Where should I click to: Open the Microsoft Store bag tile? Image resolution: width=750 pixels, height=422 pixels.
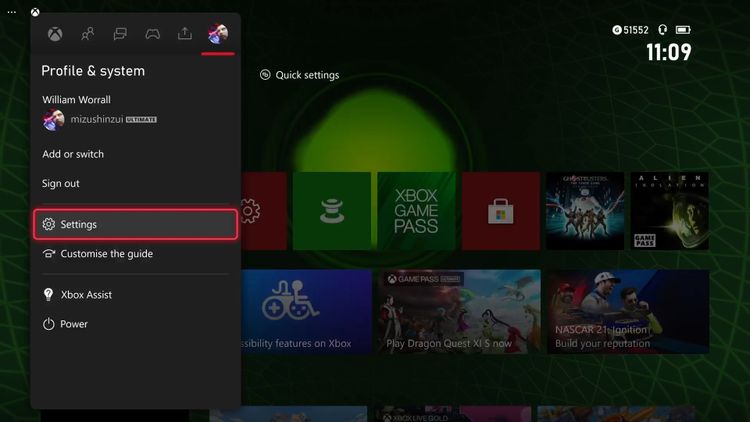point(499,210)
